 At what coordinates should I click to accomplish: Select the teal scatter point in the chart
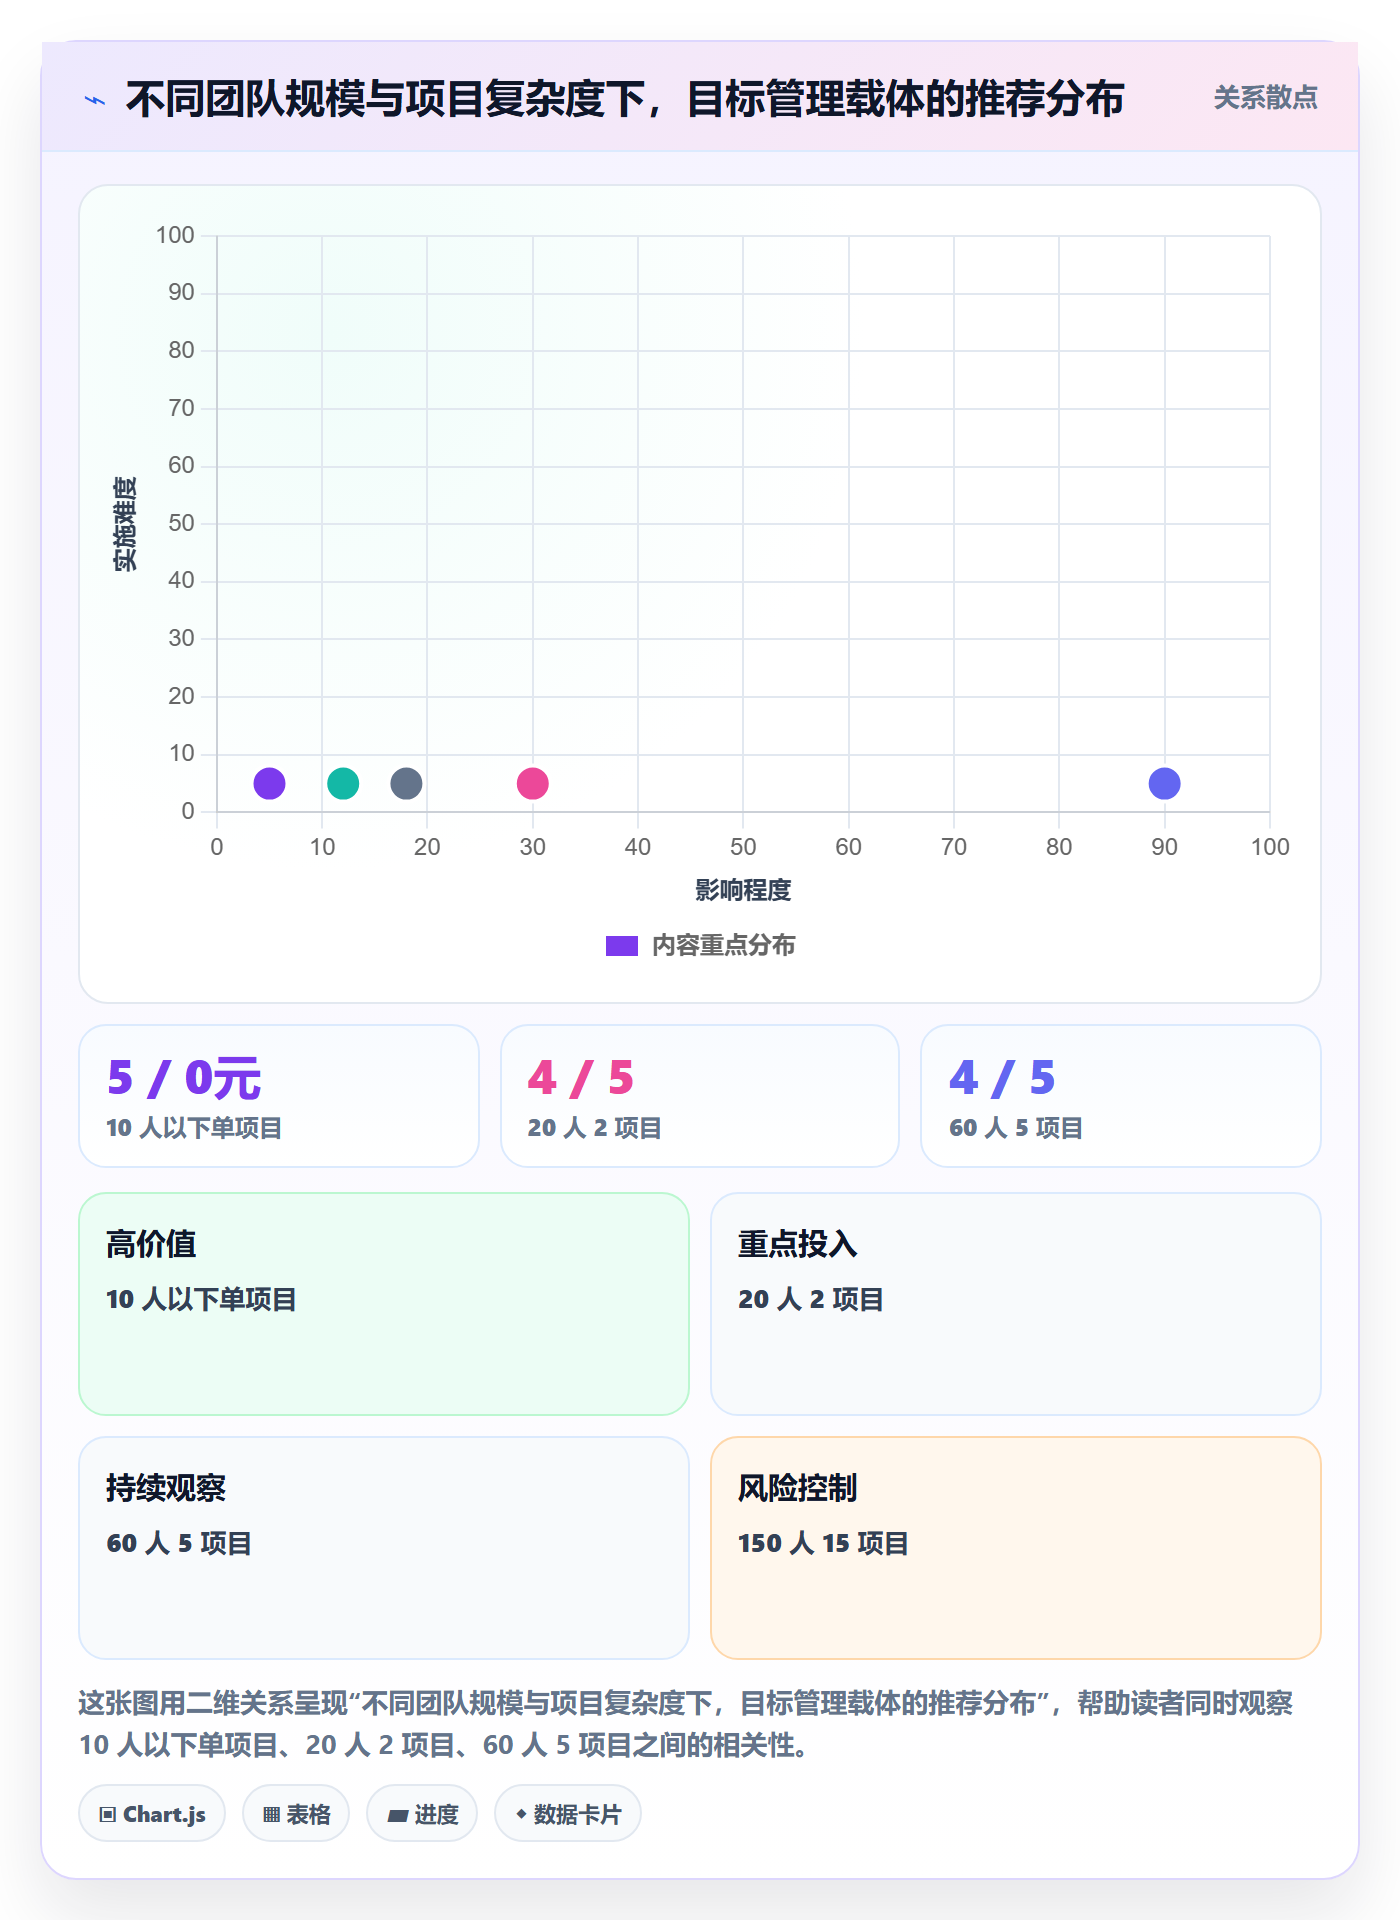click(343, 784)
